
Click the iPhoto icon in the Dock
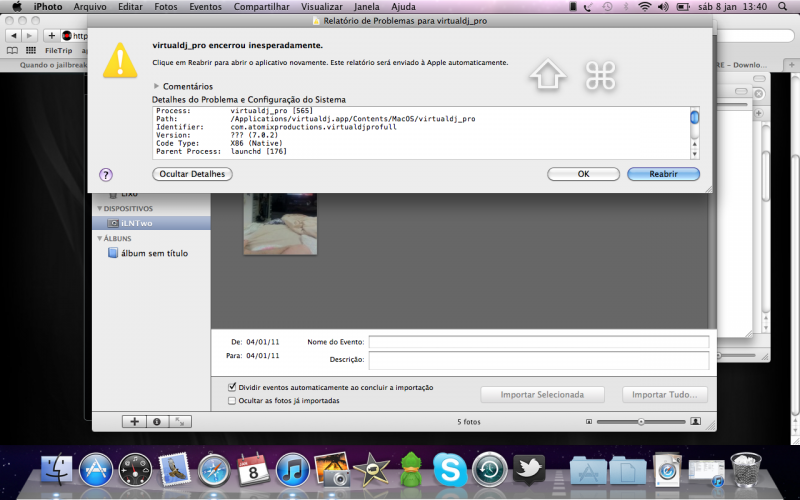(332, 469)
